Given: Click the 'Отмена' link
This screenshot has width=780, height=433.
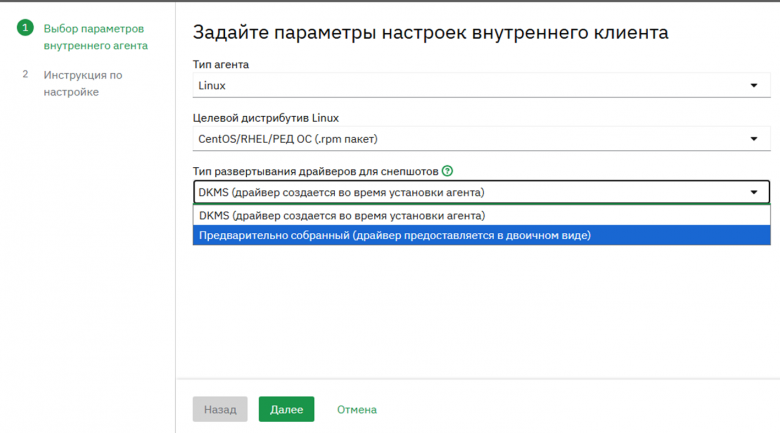Looking at the screenshot, I should 356,409.
